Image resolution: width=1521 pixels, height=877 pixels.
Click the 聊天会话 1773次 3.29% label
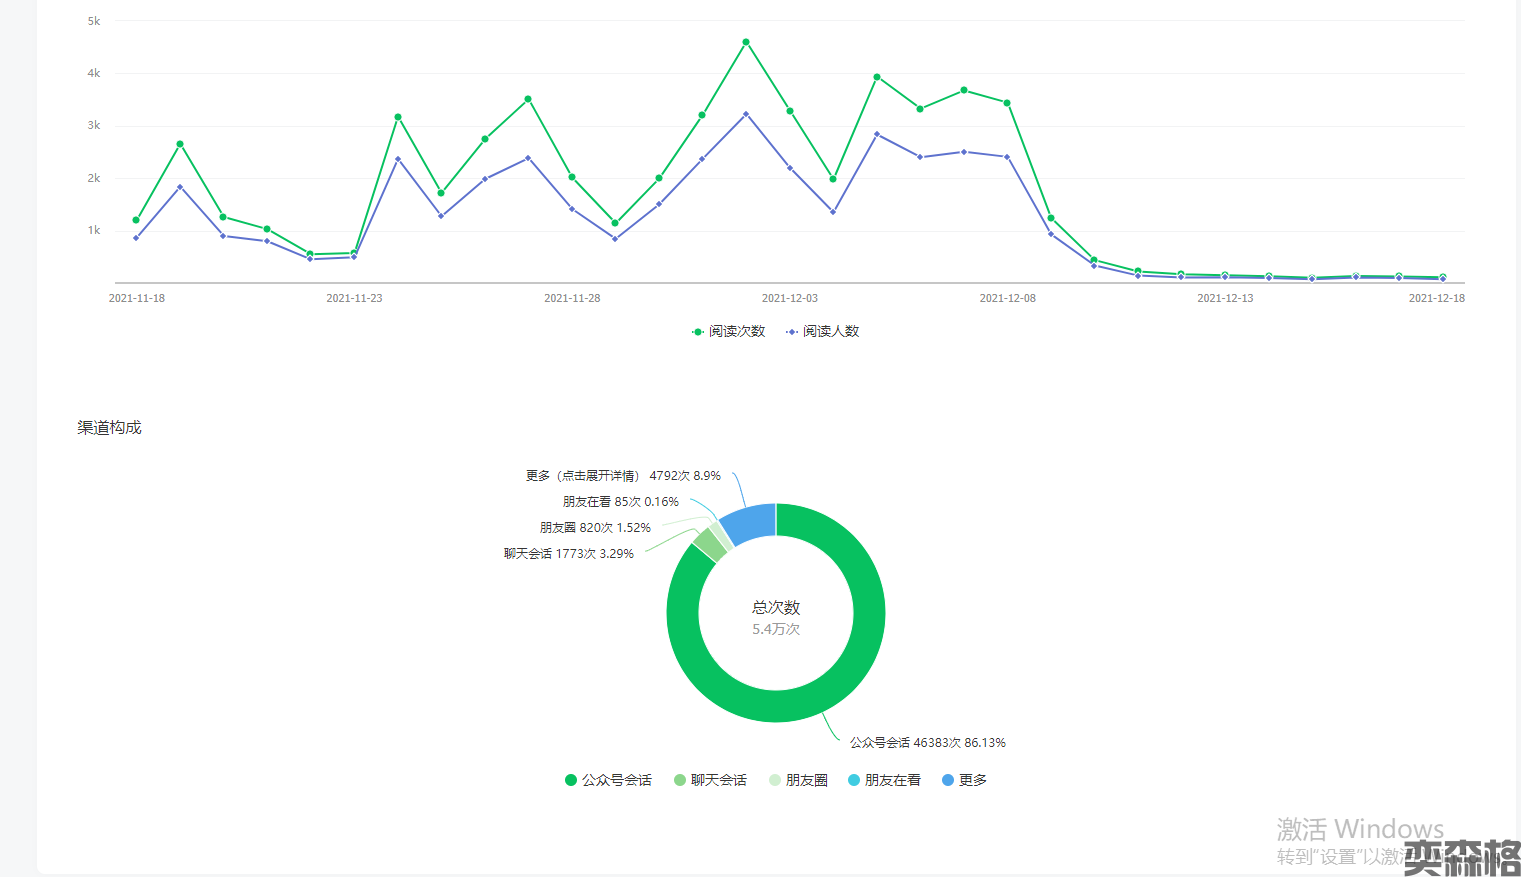tap(568, 554)
